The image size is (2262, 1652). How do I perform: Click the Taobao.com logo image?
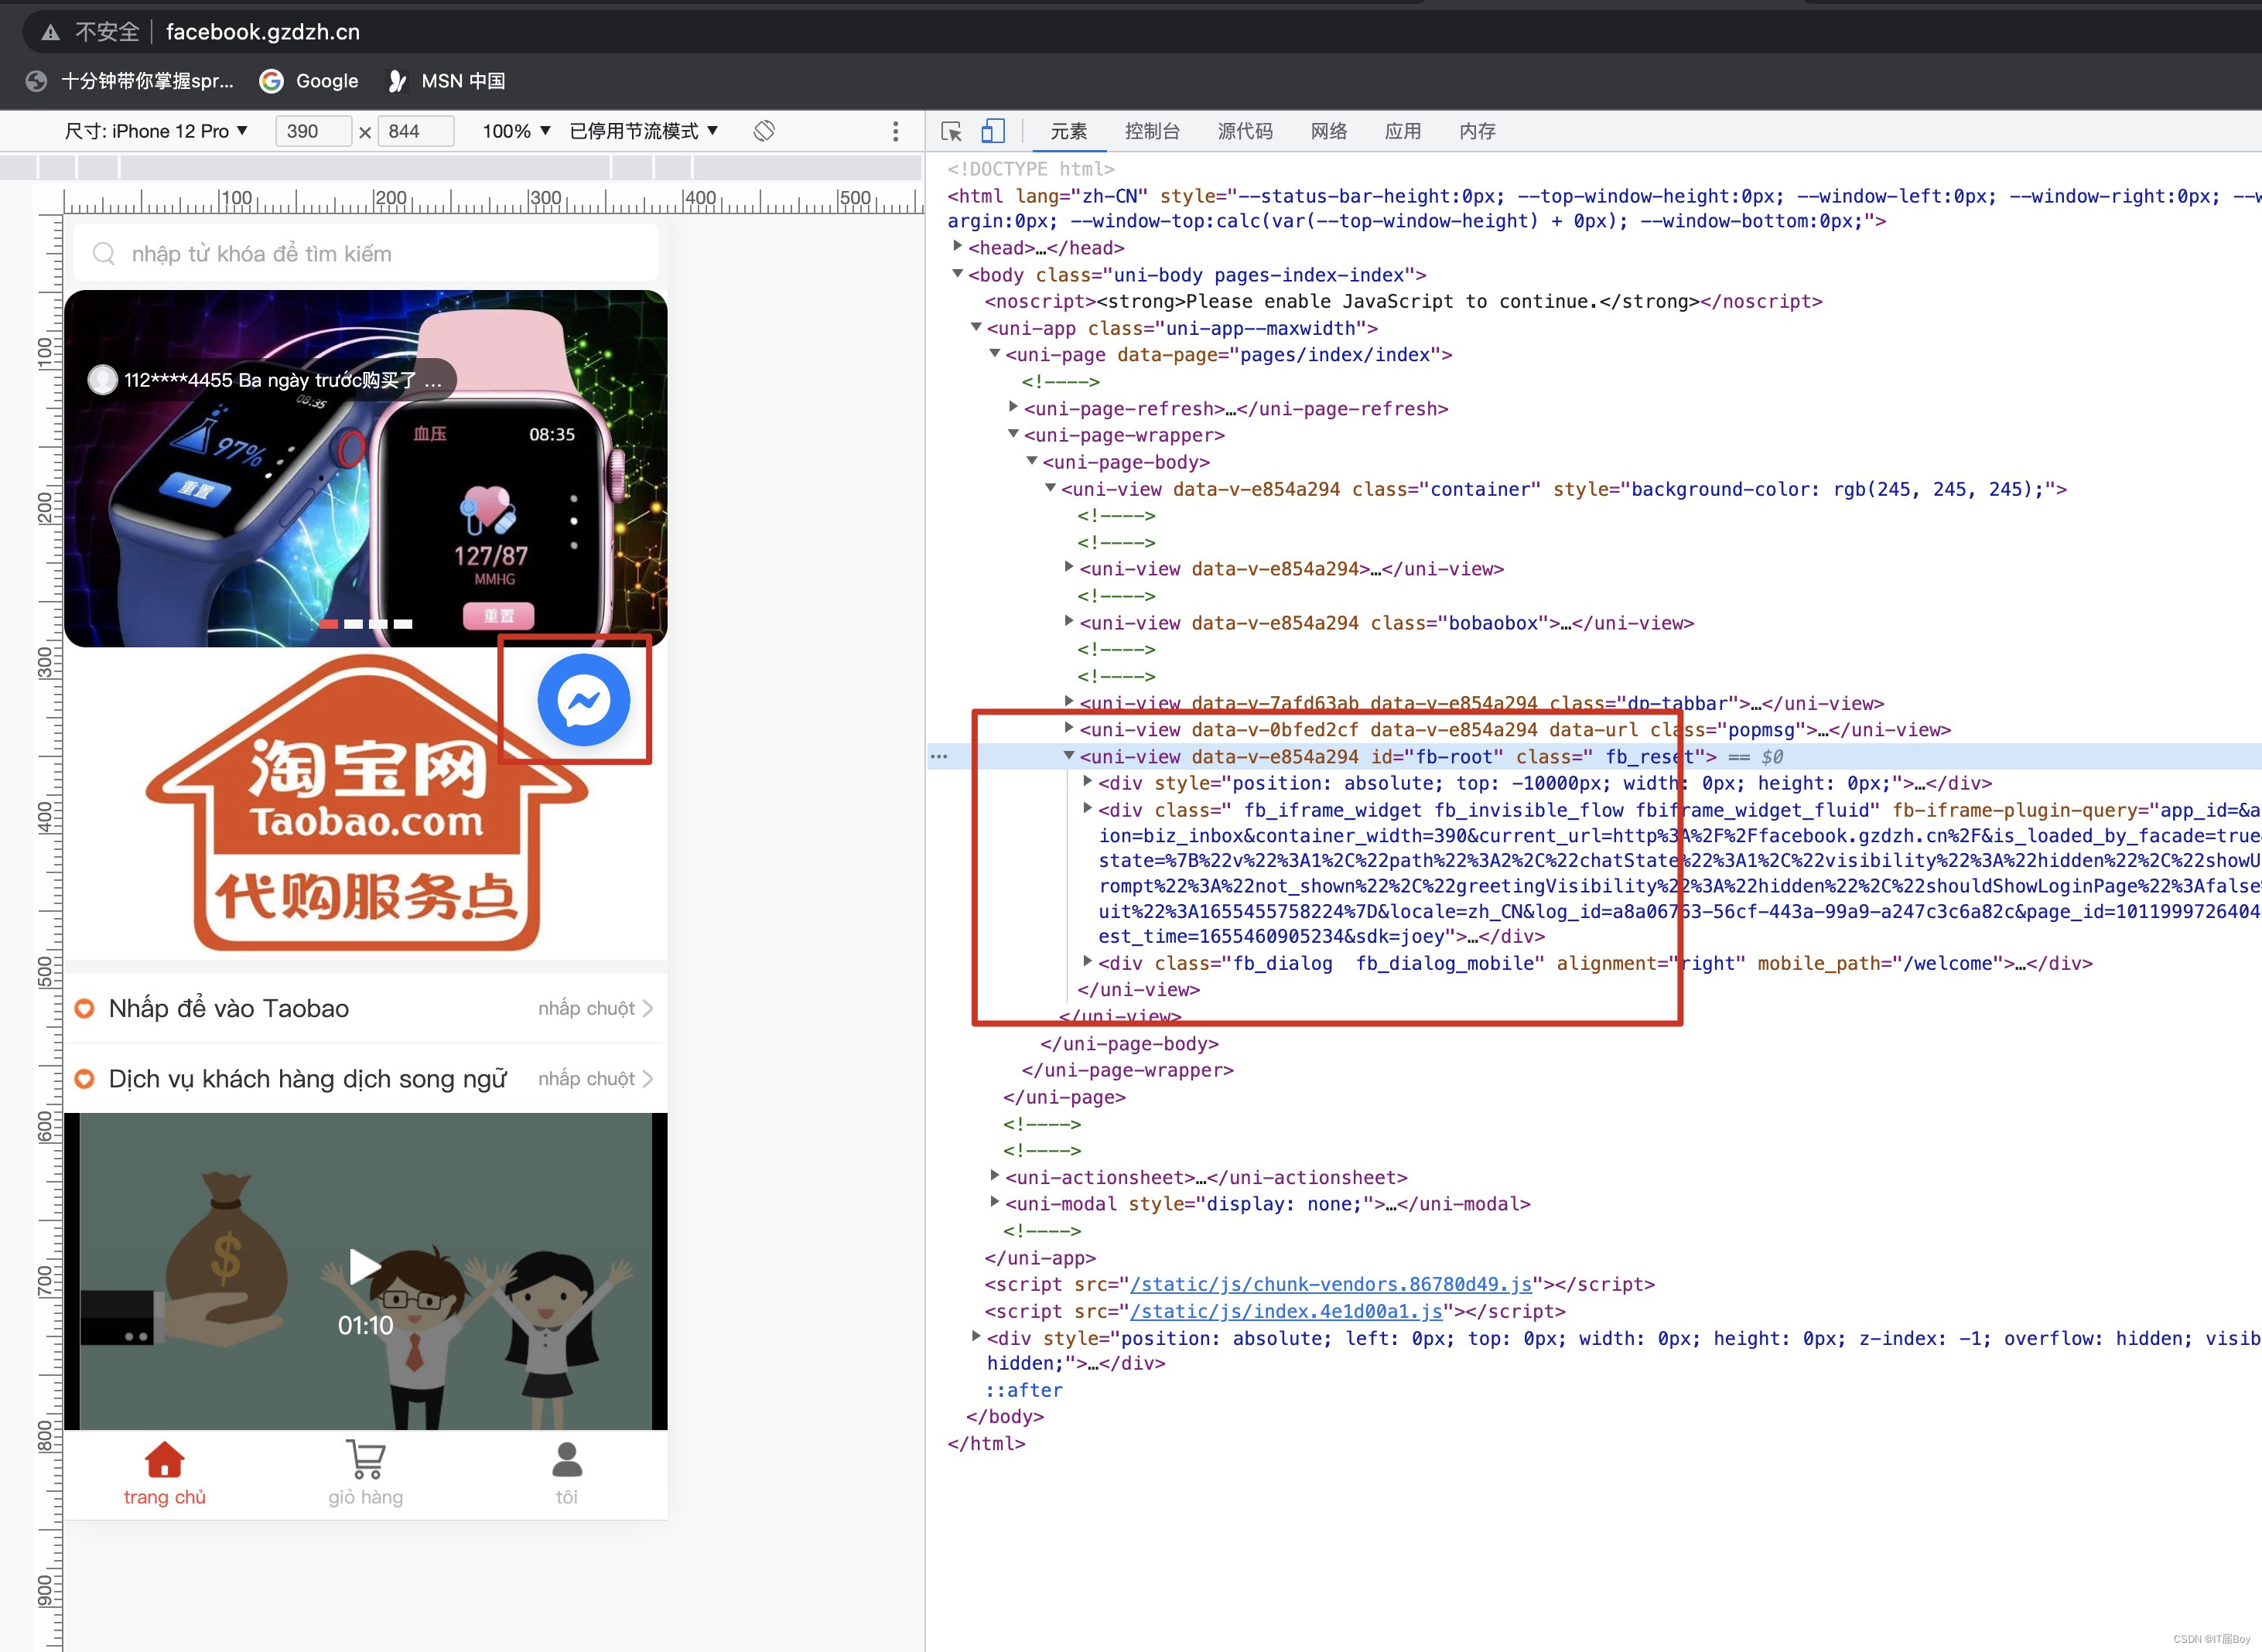[366, 803]
